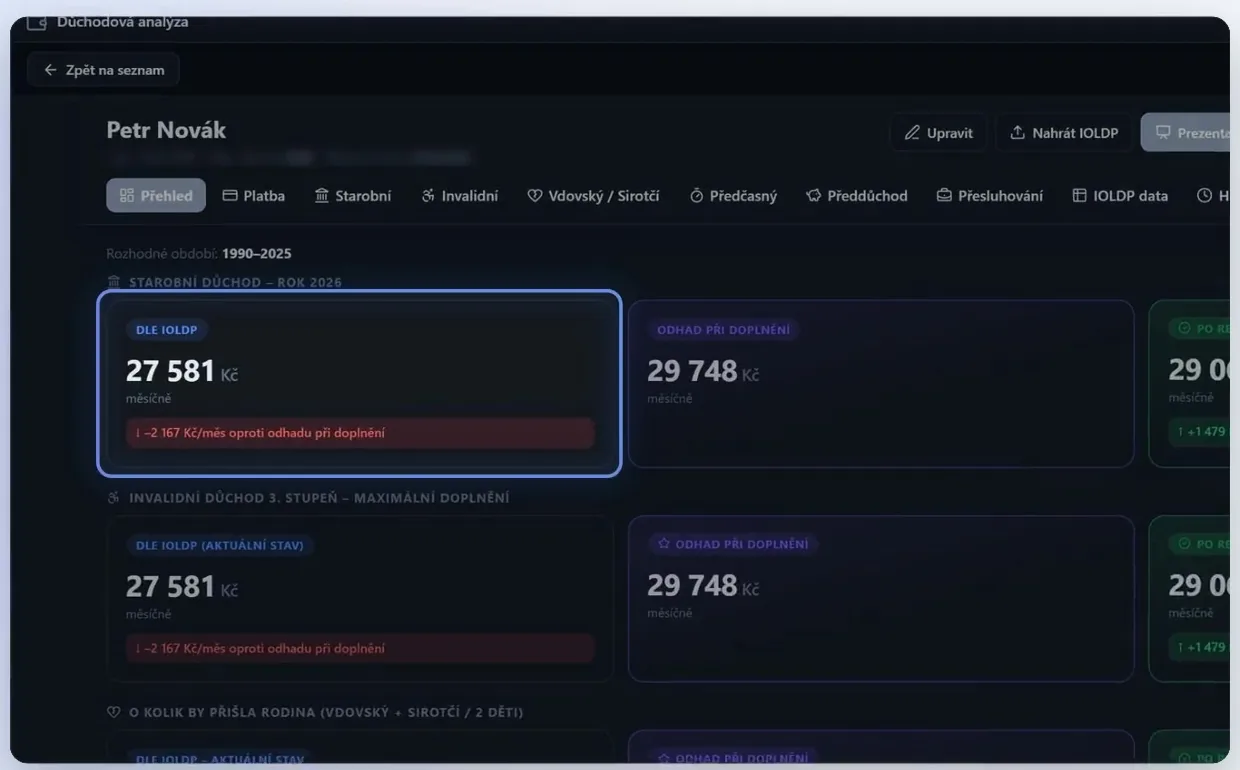Go to the Předdůchod tab
Screen dimensions: 1240x770
857,196
